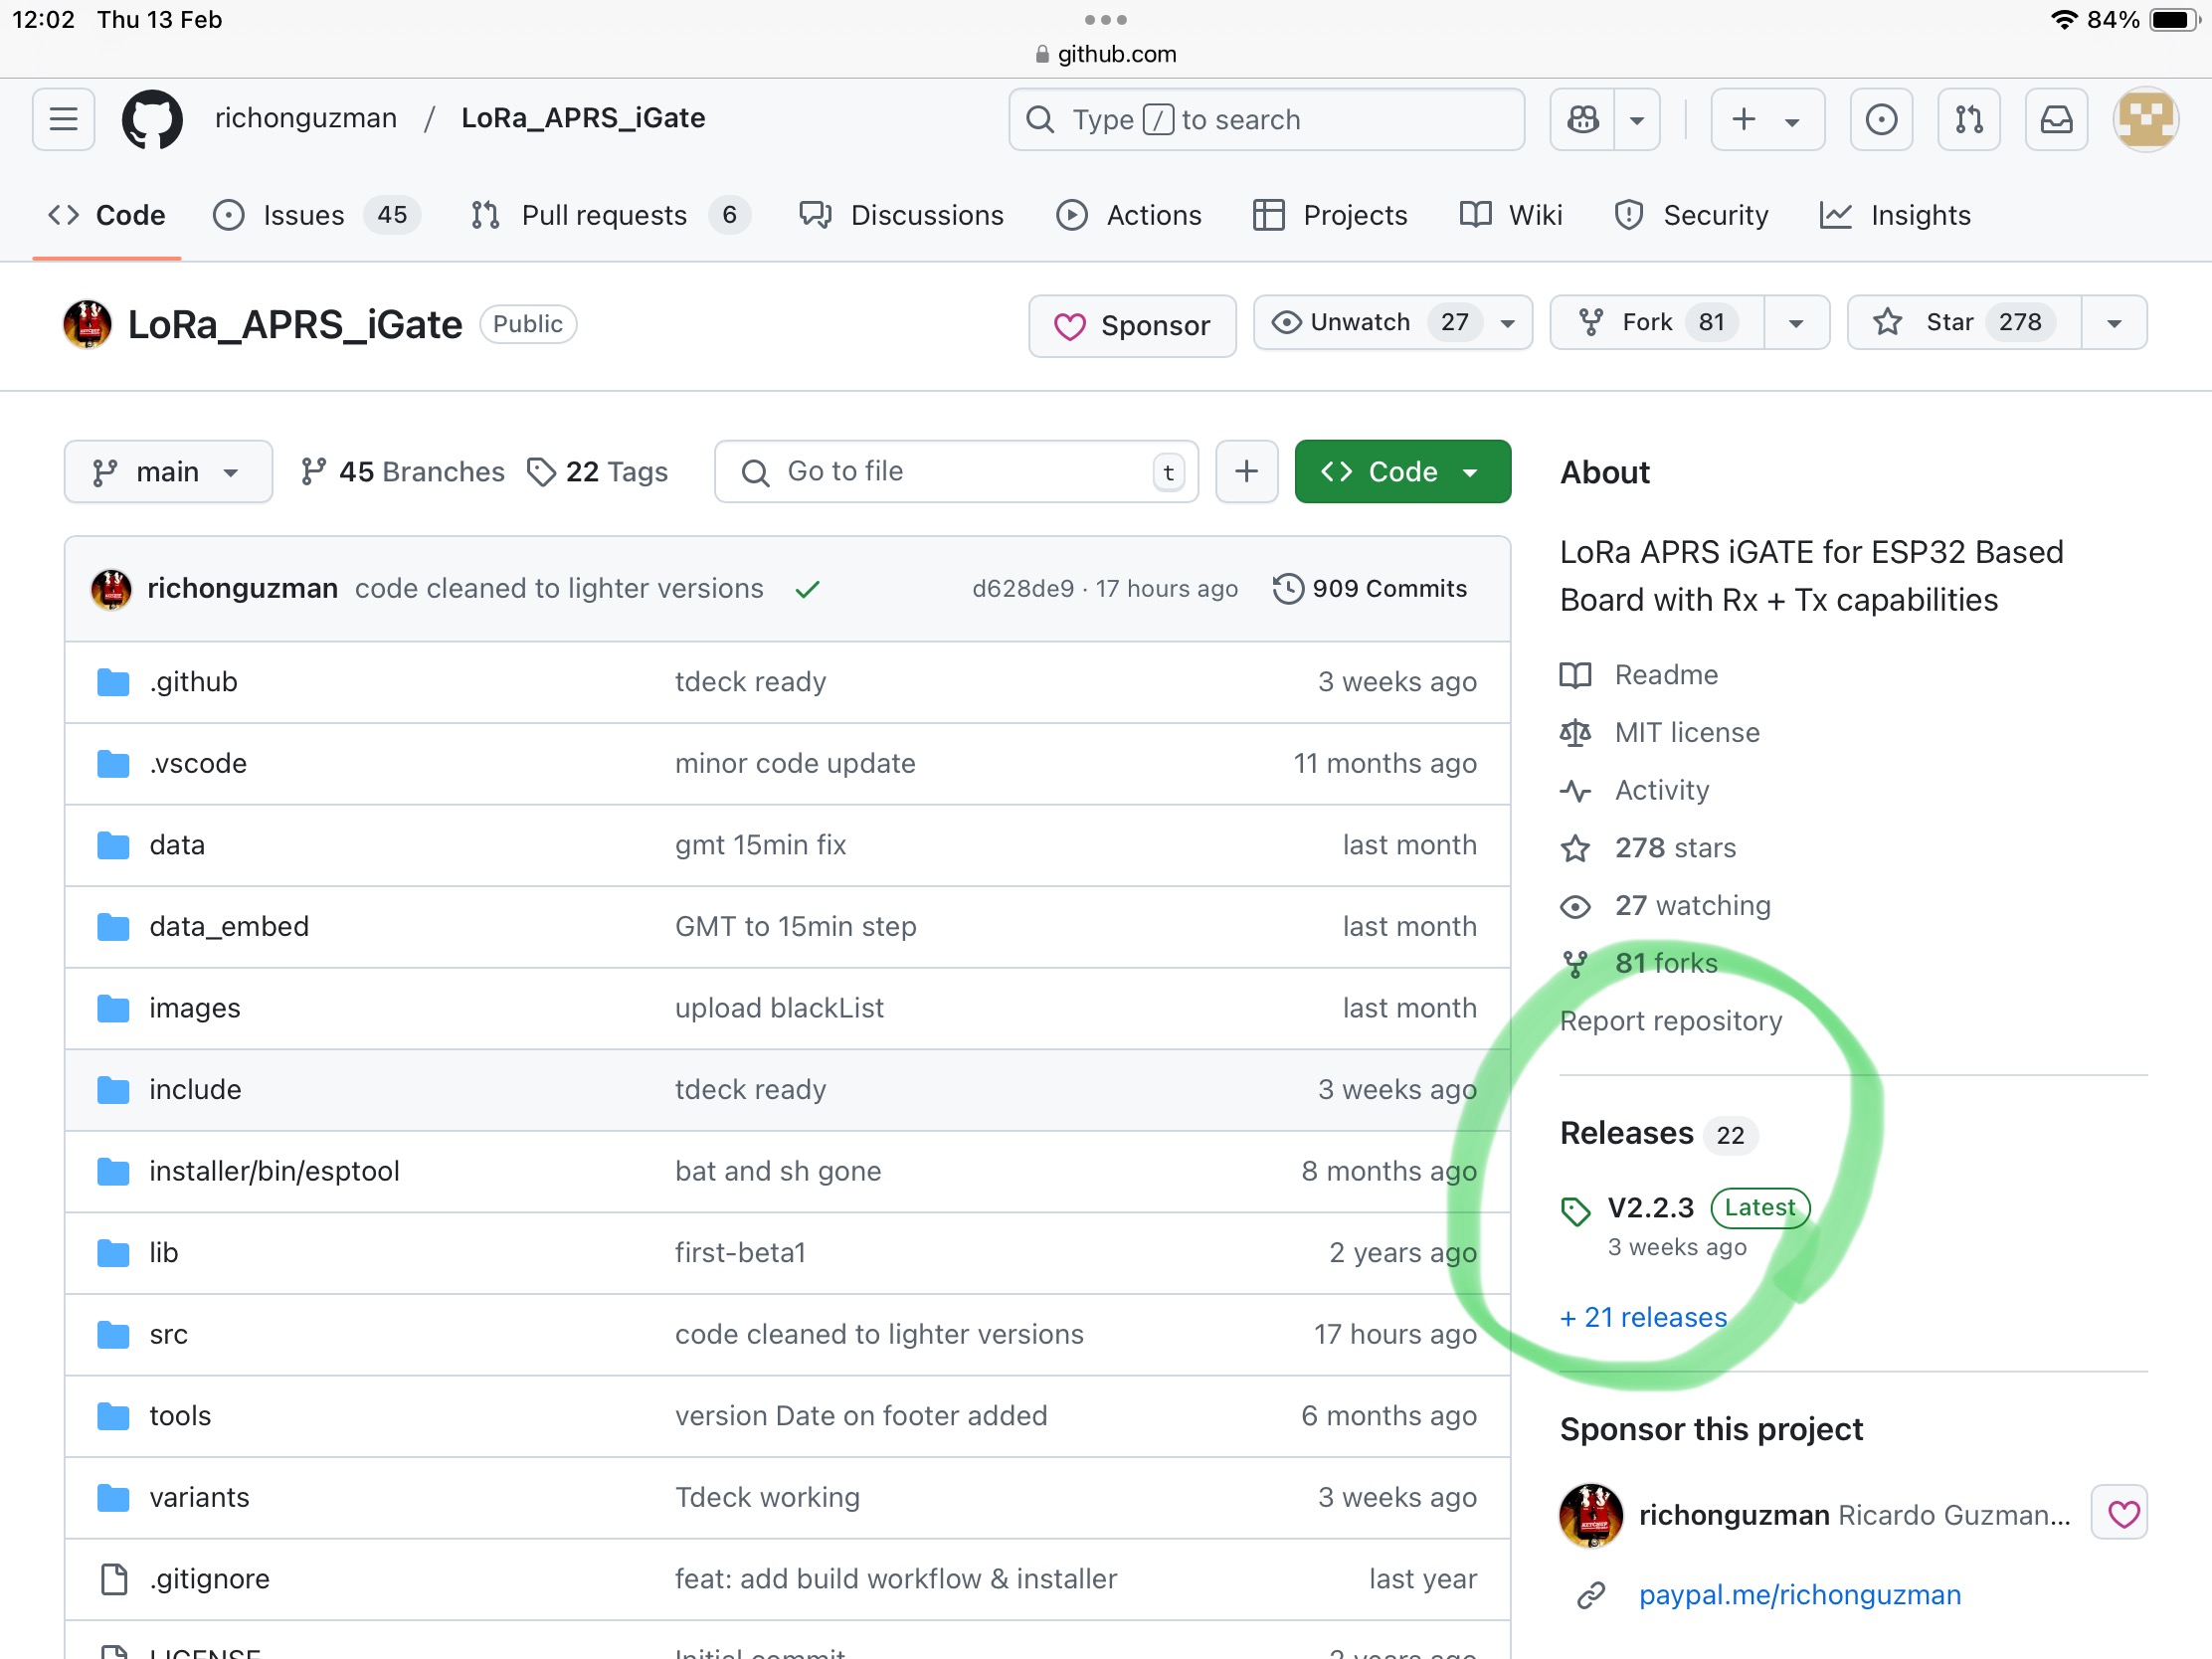View the 22 Tags link

pos(598,471)
